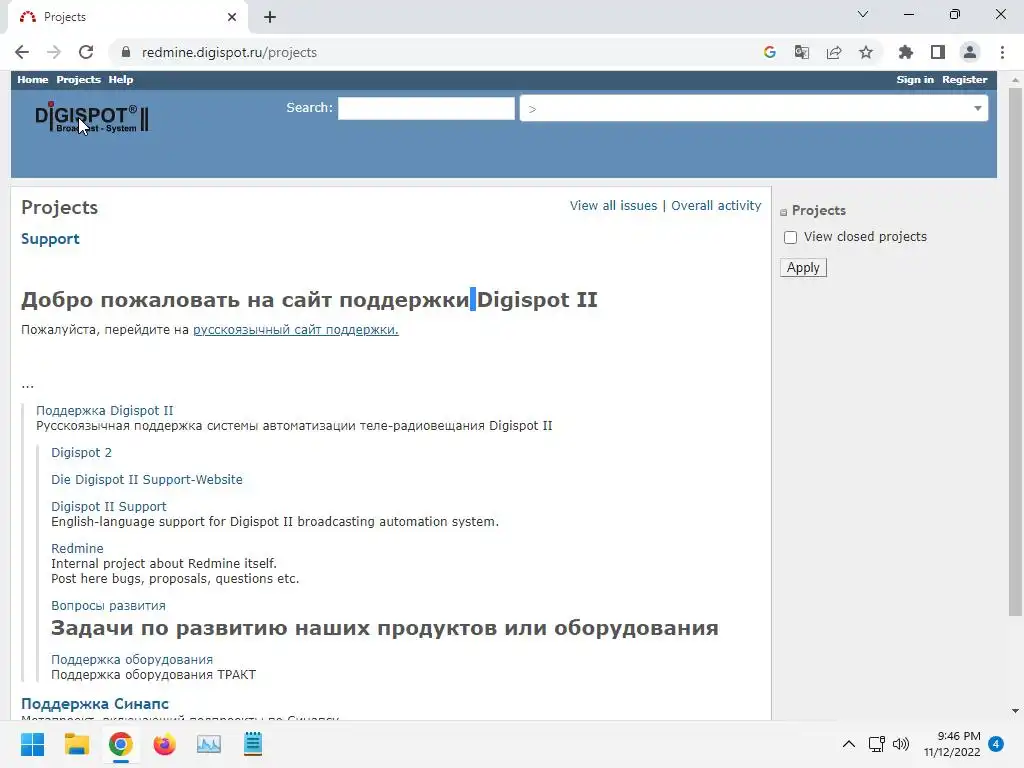Screen dimensions: 1024x768
Task: Open a new tab with plus icon
Action: click(x=270, y=17)
